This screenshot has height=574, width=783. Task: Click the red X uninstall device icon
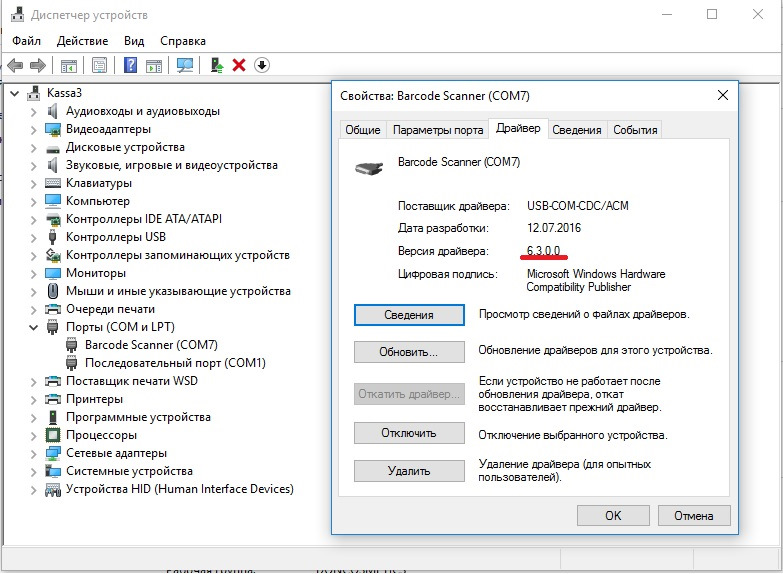tap(239, 65)
